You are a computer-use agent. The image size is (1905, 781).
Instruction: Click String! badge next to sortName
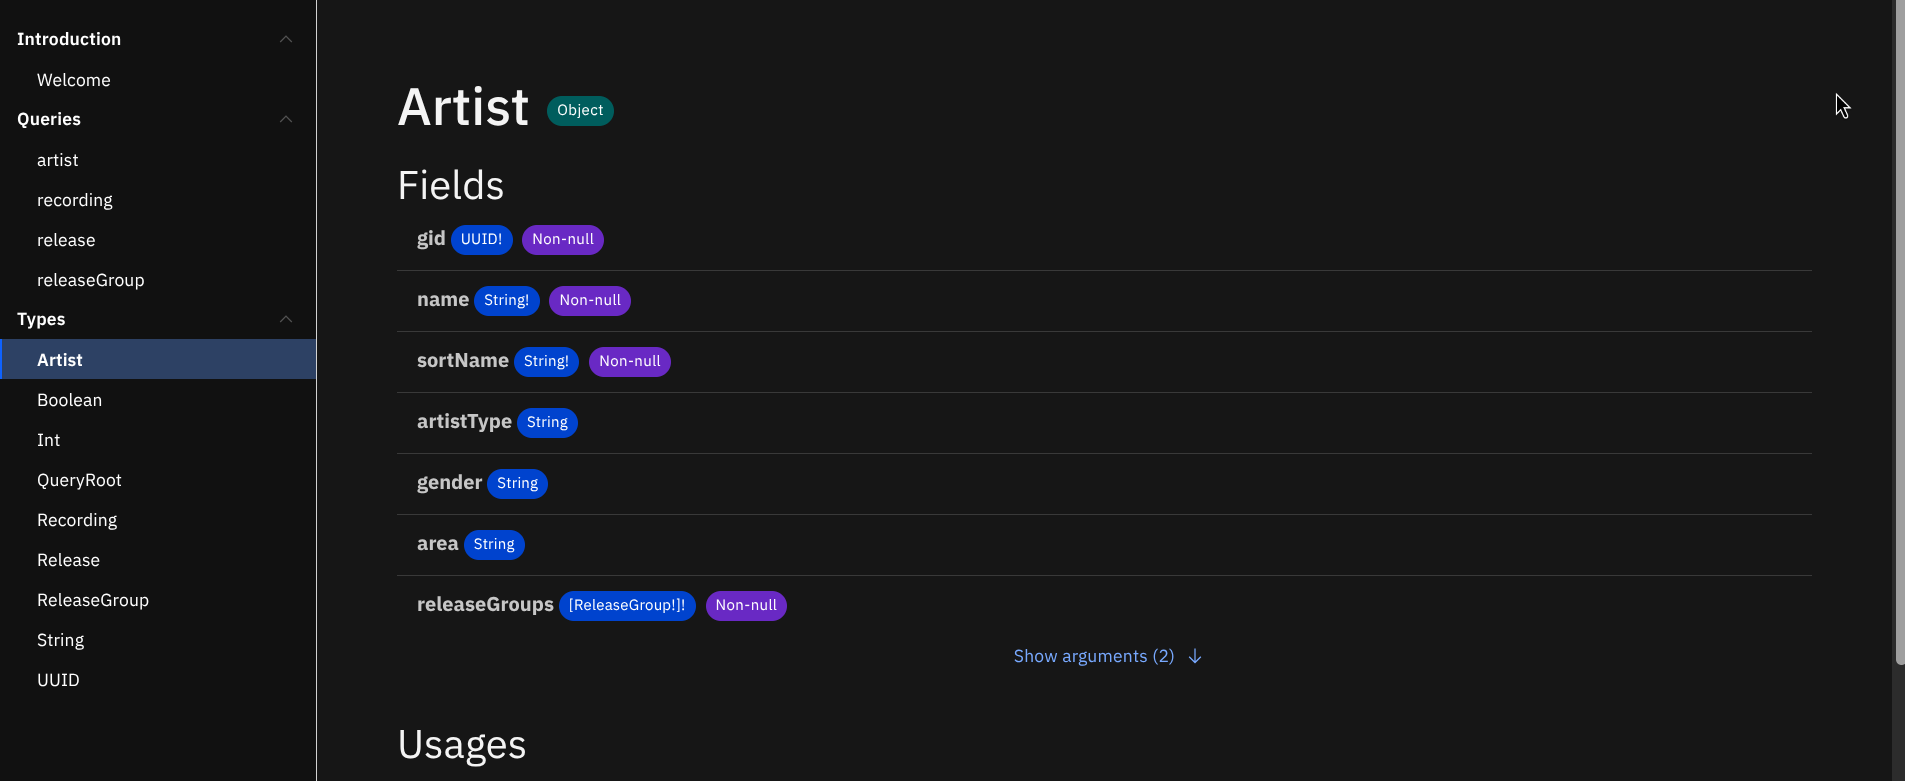point(546,362)
